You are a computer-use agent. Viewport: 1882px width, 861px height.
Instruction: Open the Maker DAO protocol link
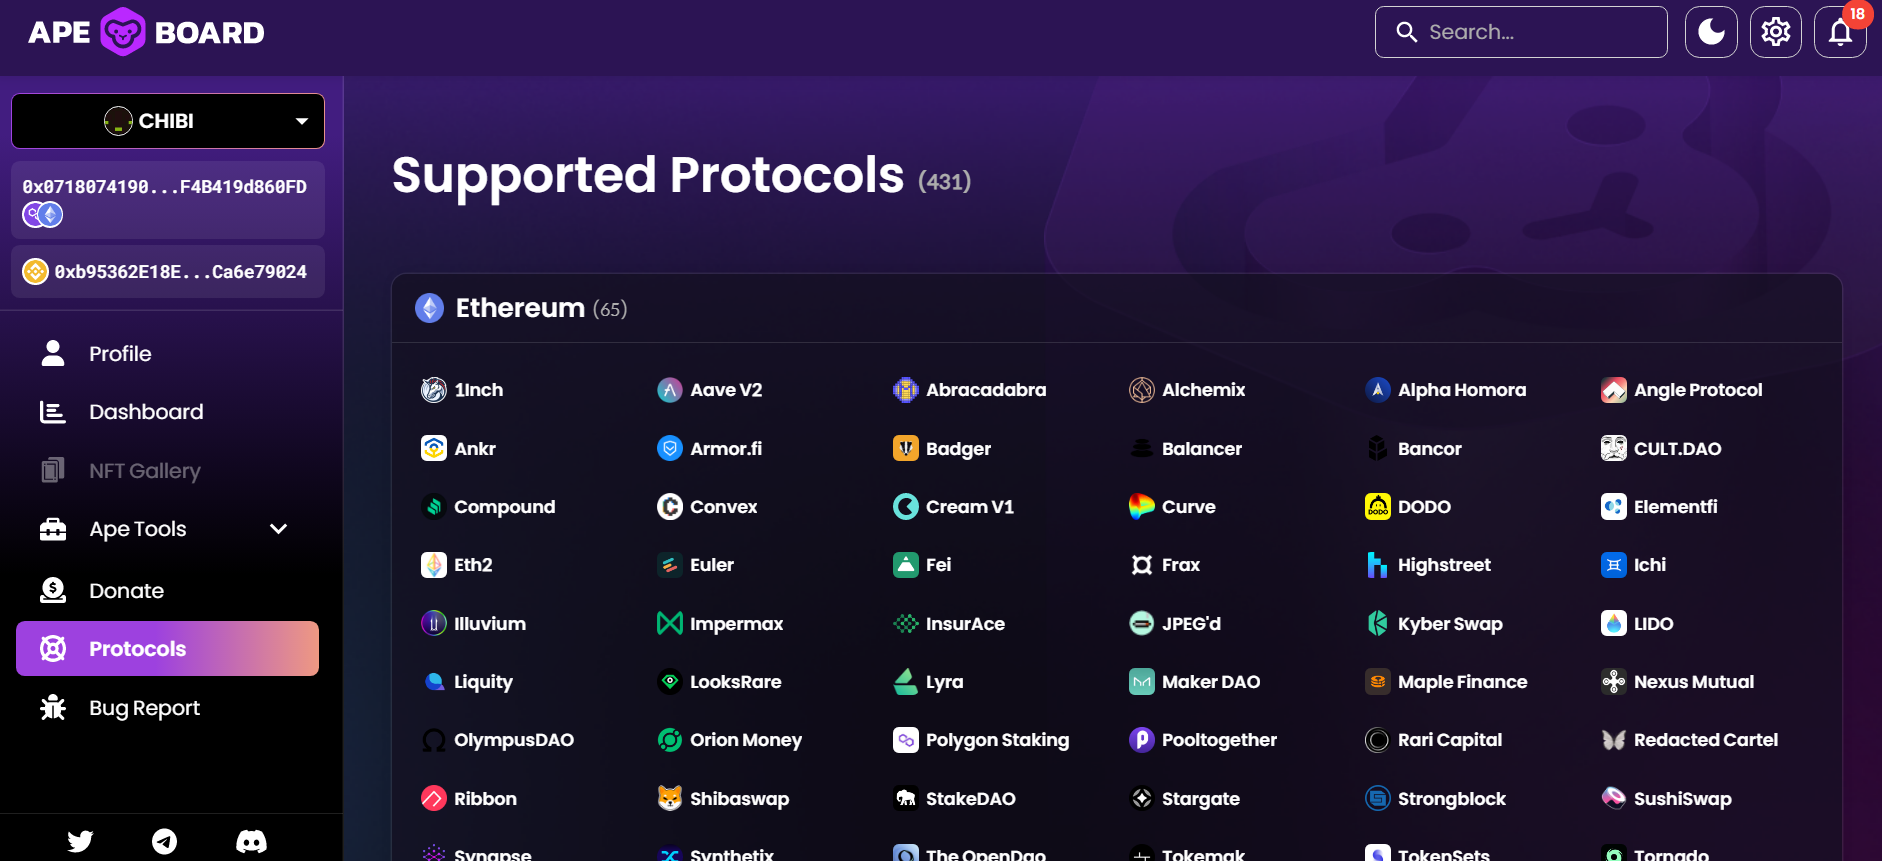[x=1195, y=682]
